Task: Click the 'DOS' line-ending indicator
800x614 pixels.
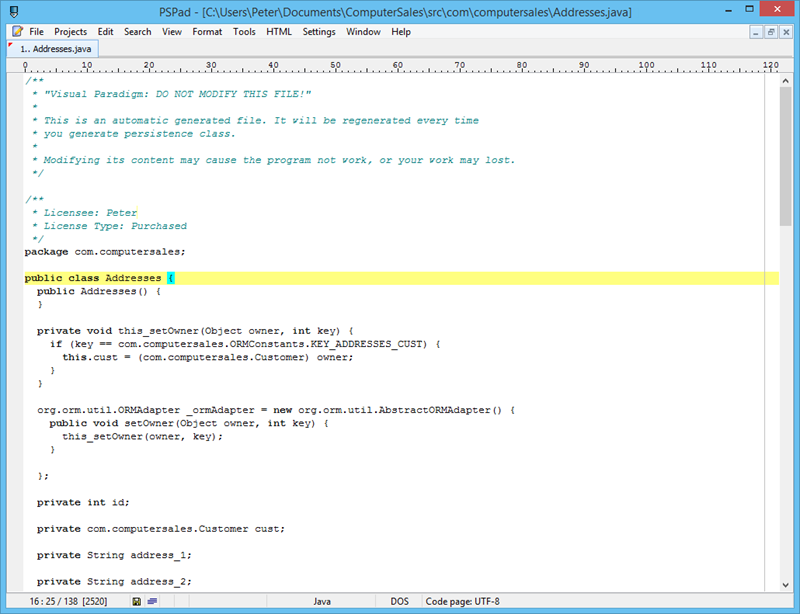Action: pos(399,601)
